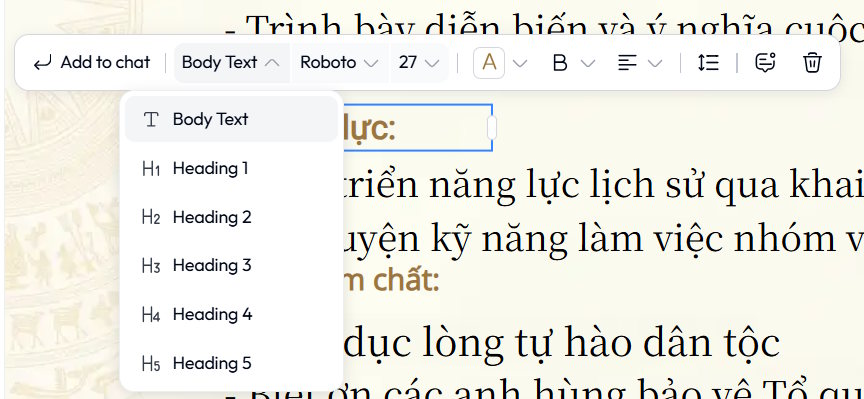This screenshot has height=399, width=864.
Task: Pick Heading 4 style
Action: [x=231, y=314]
